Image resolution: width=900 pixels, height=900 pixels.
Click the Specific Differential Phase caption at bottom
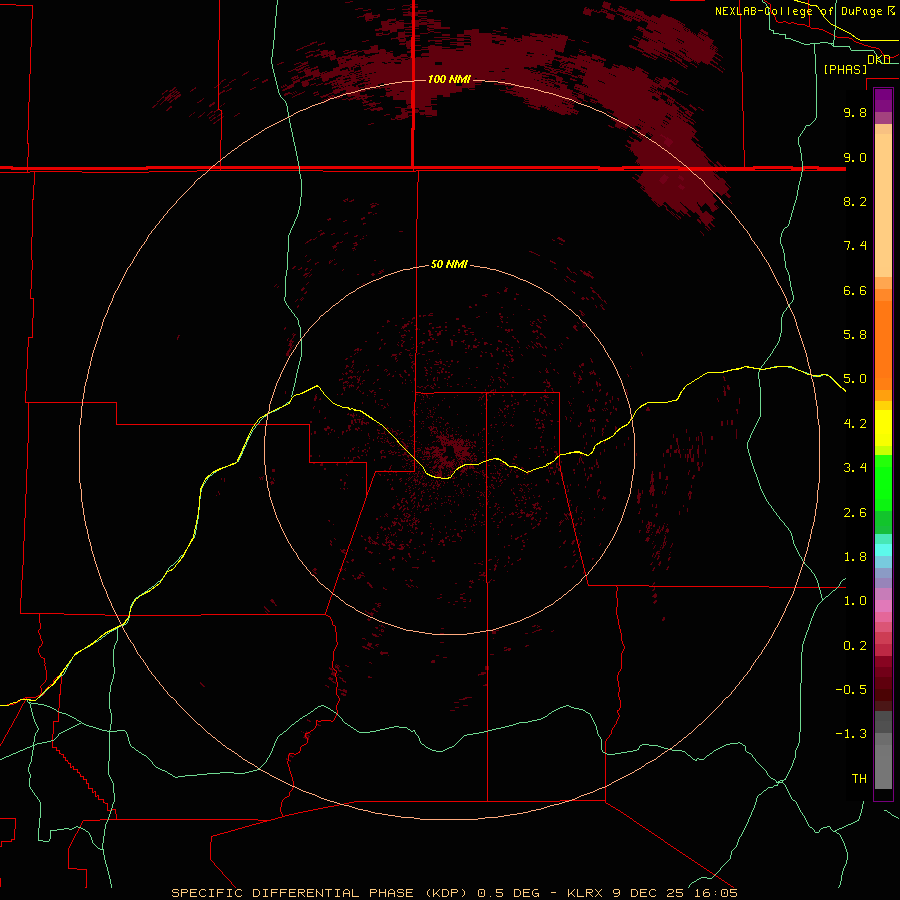454,893
